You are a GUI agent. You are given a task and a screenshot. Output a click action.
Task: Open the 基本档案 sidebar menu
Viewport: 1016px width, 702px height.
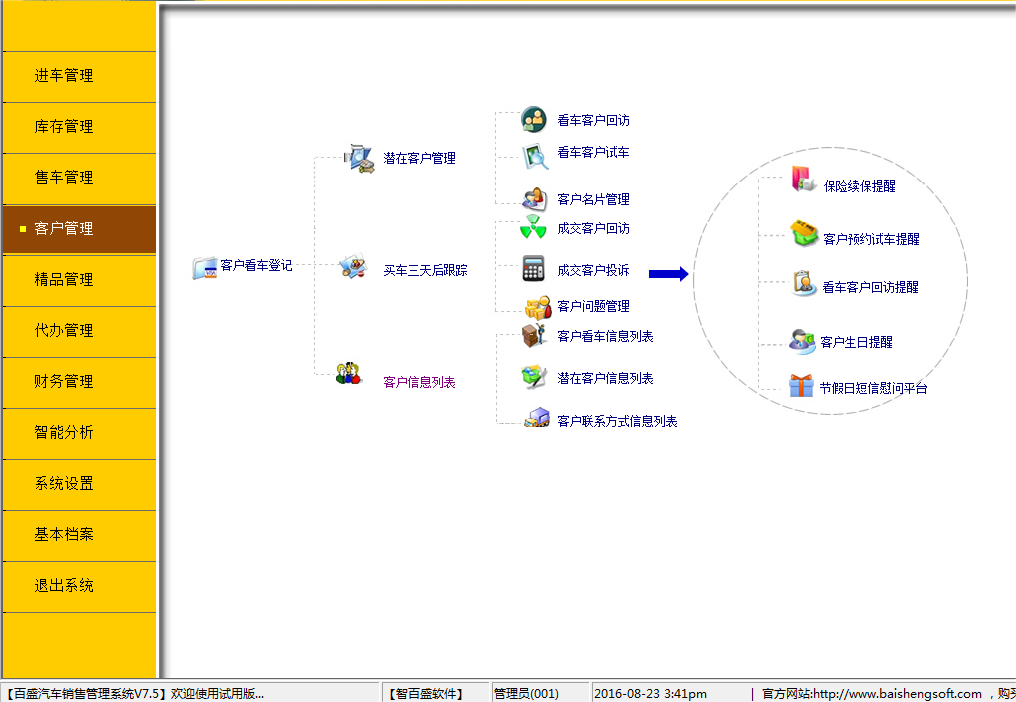79,535
